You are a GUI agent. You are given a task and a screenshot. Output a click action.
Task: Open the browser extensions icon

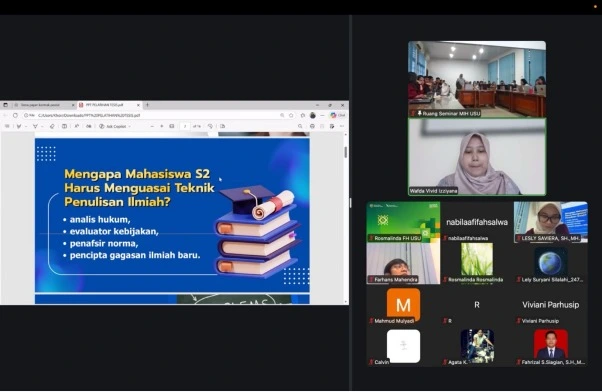point(303,115)
